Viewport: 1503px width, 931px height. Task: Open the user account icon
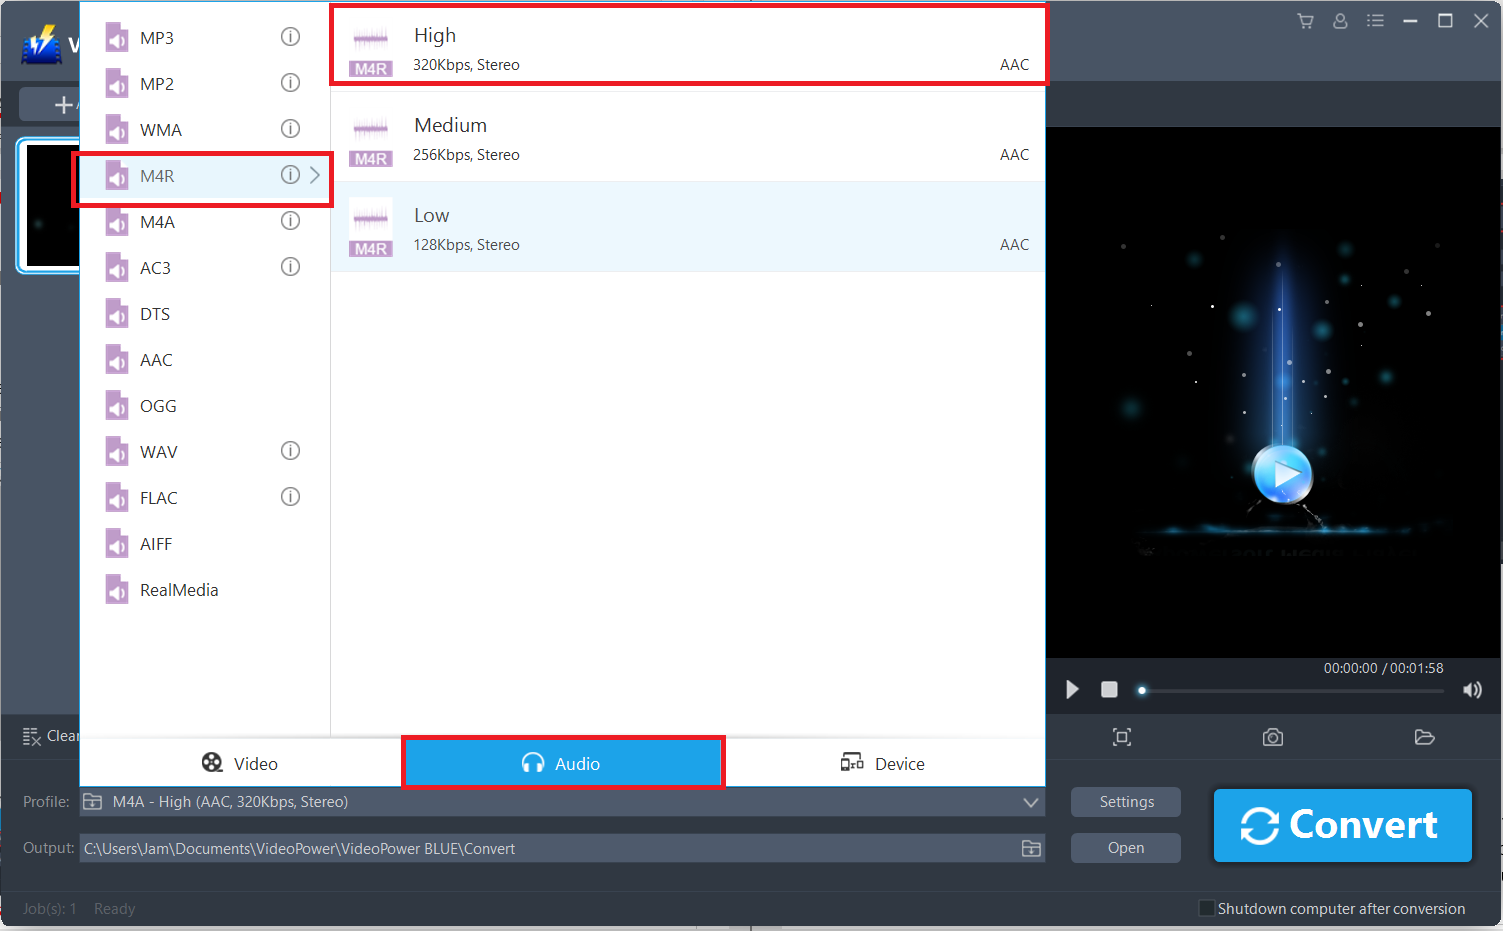(x=1340, y=20)
